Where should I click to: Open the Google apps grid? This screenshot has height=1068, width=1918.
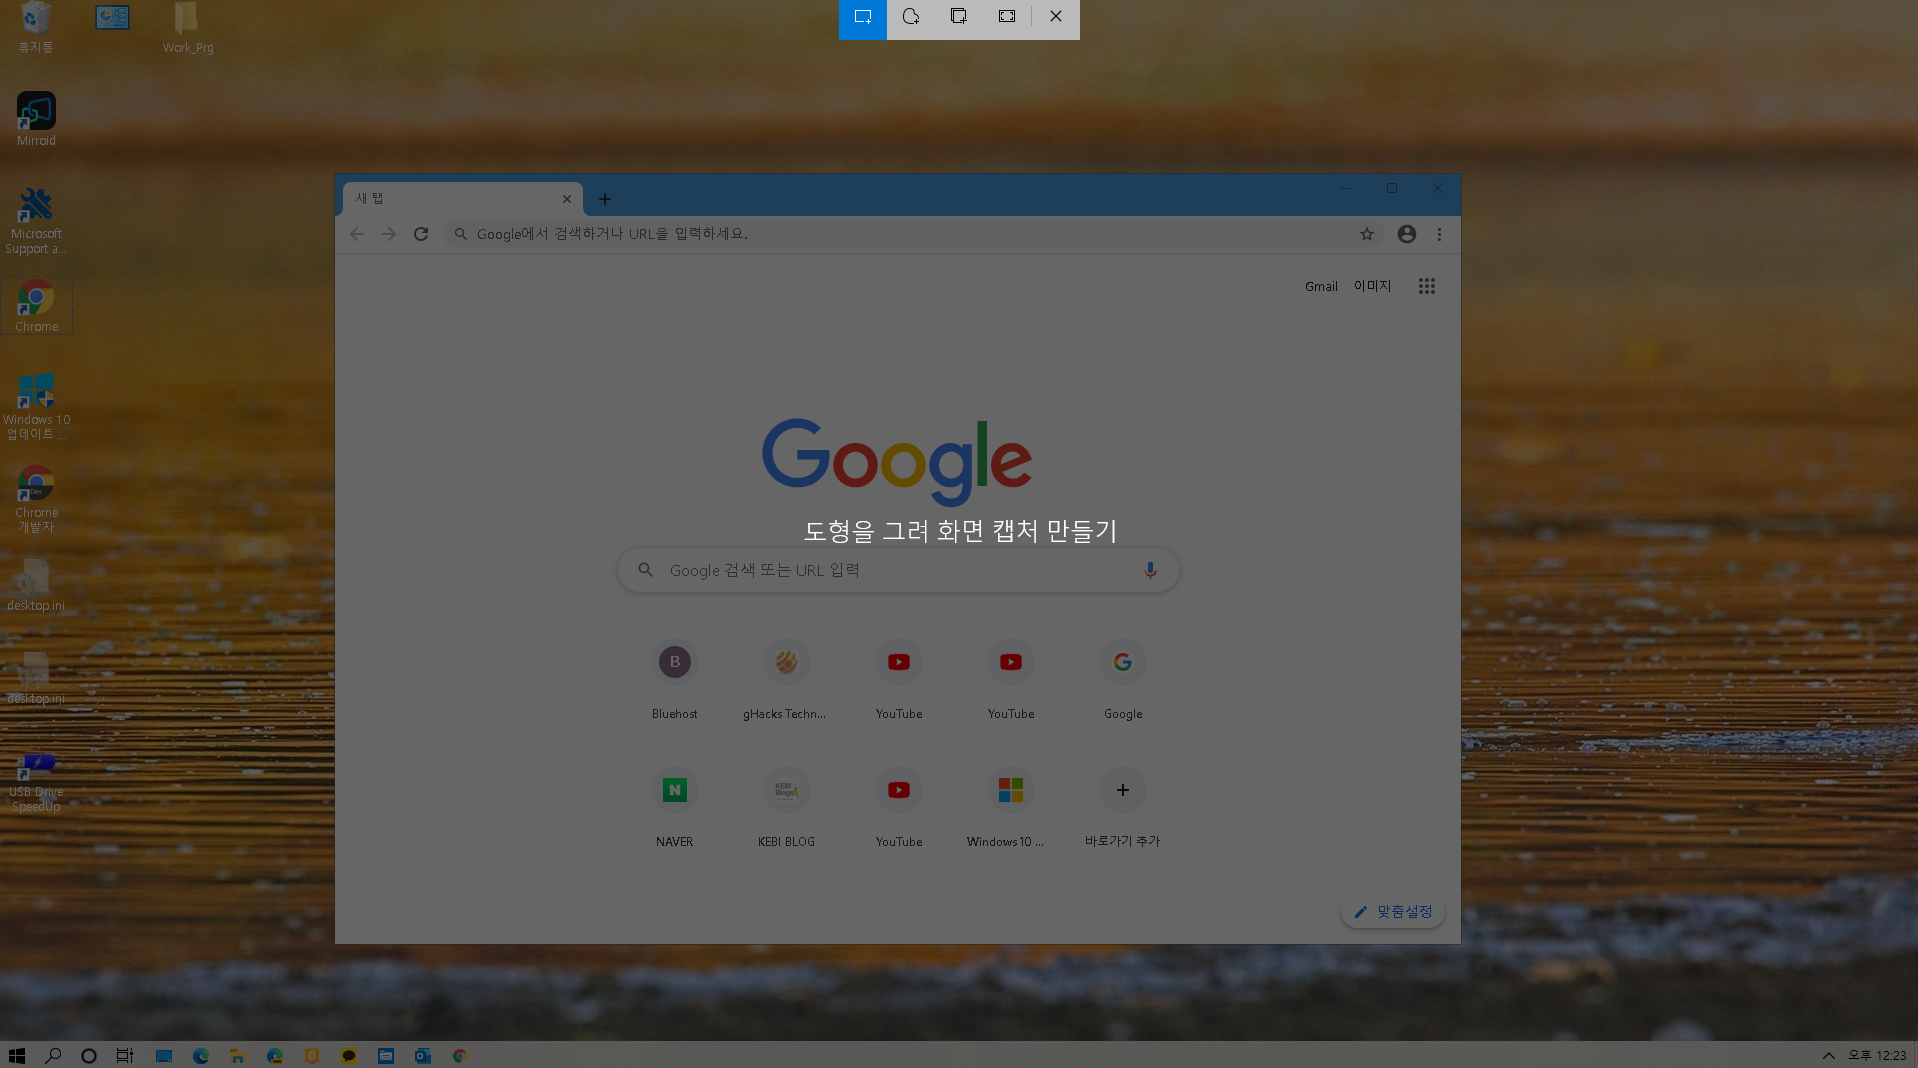(1427, 287)
